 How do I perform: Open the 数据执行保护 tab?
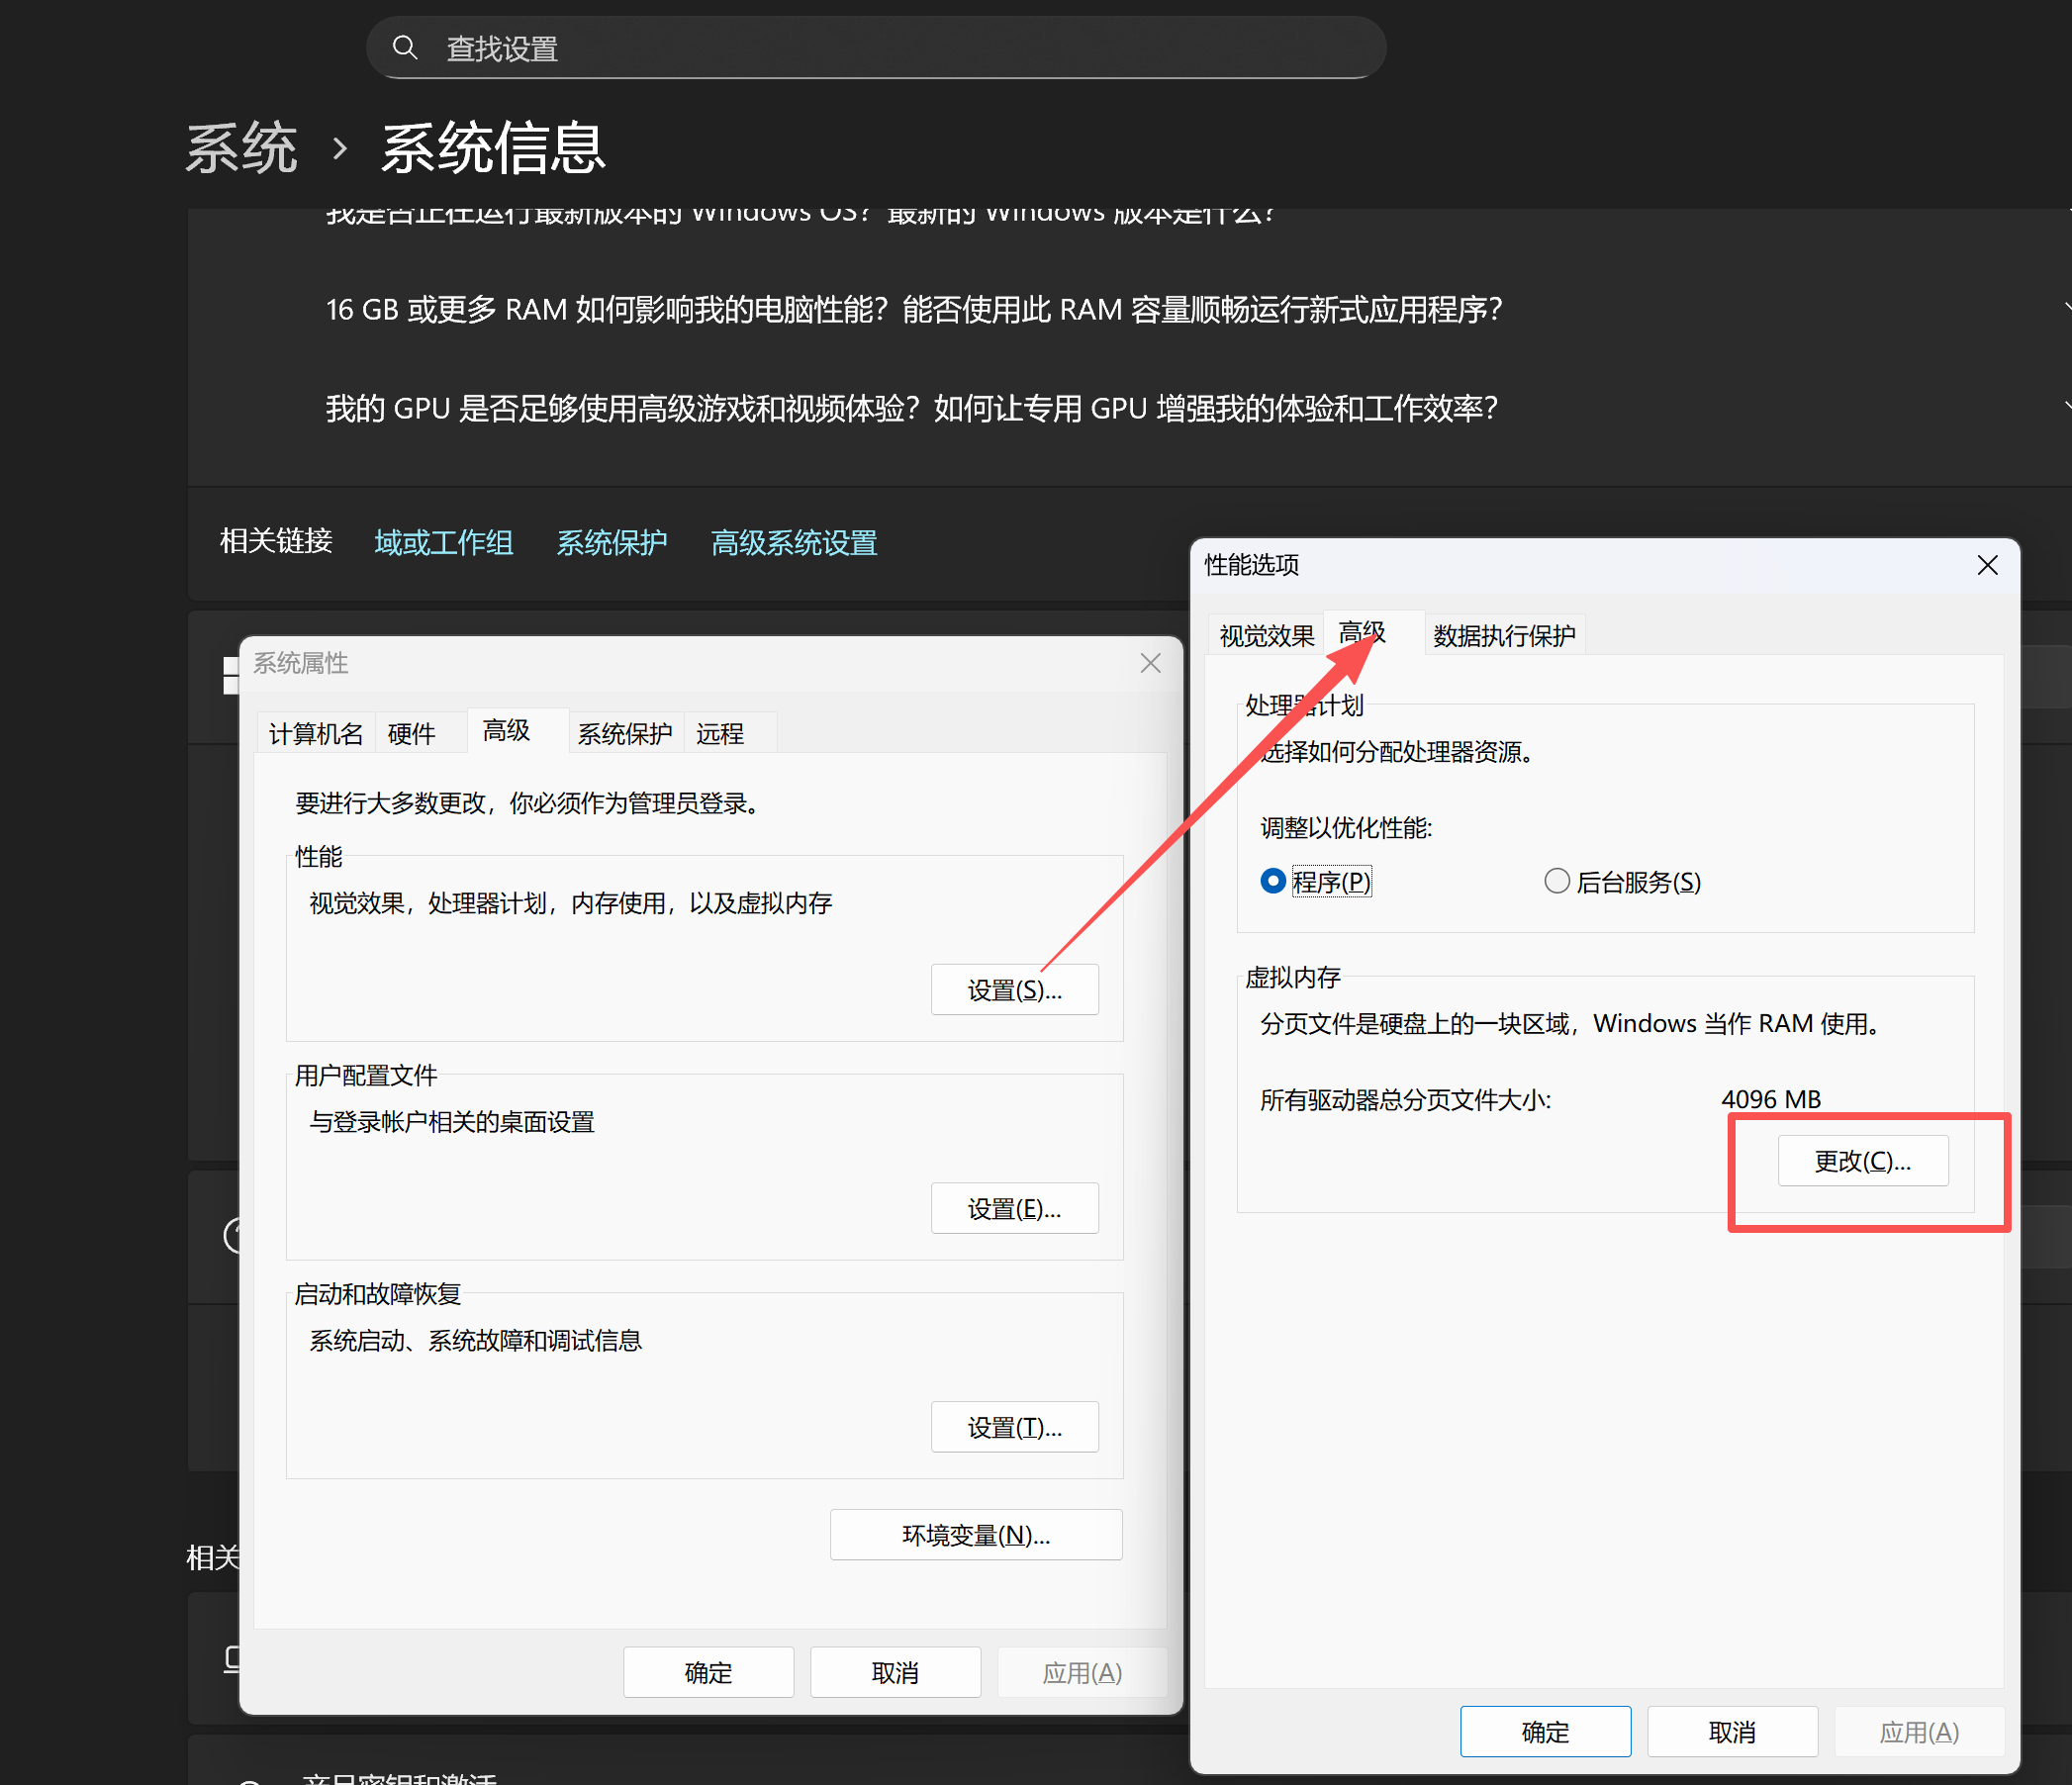[x=1503, y=635]
